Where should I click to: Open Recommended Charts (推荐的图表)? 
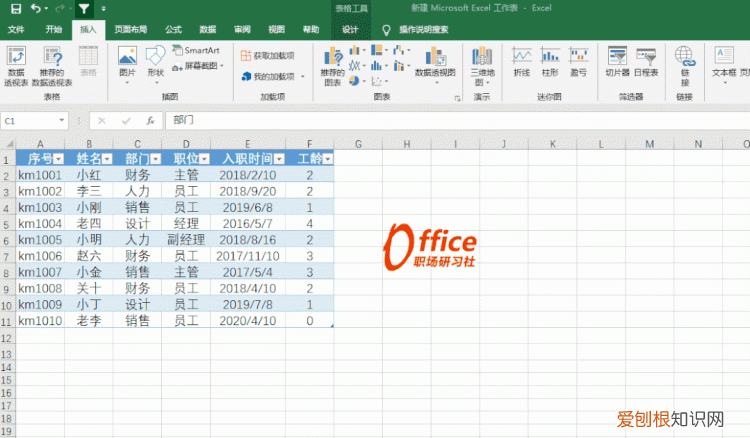coord(332,67)
